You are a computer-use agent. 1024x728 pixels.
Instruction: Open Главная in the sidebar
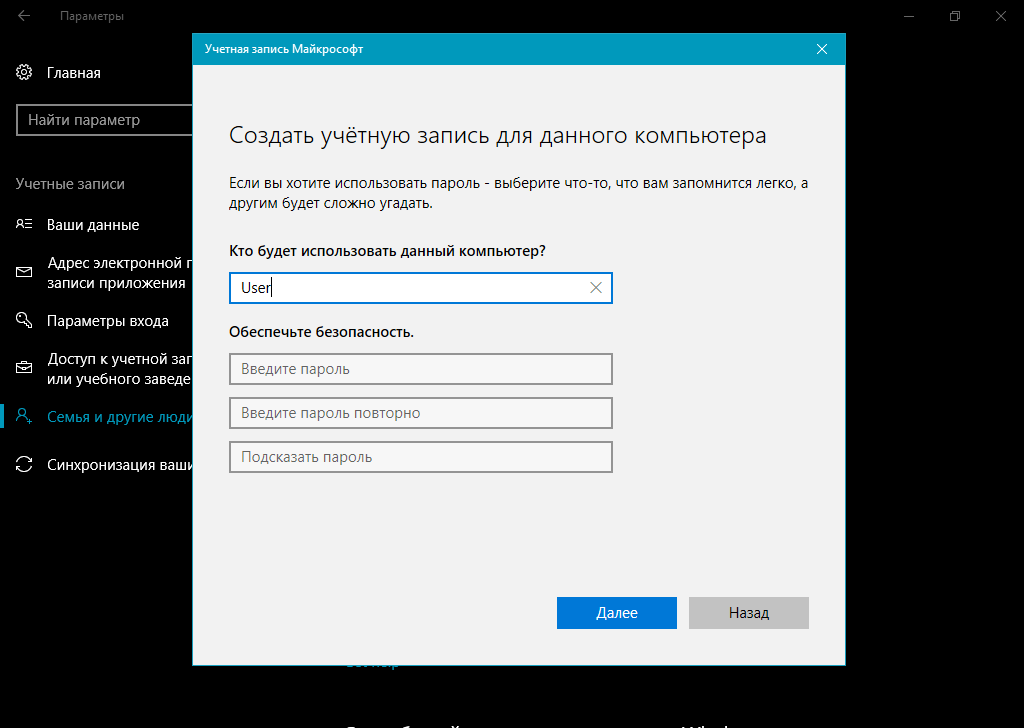click(74, 72)
